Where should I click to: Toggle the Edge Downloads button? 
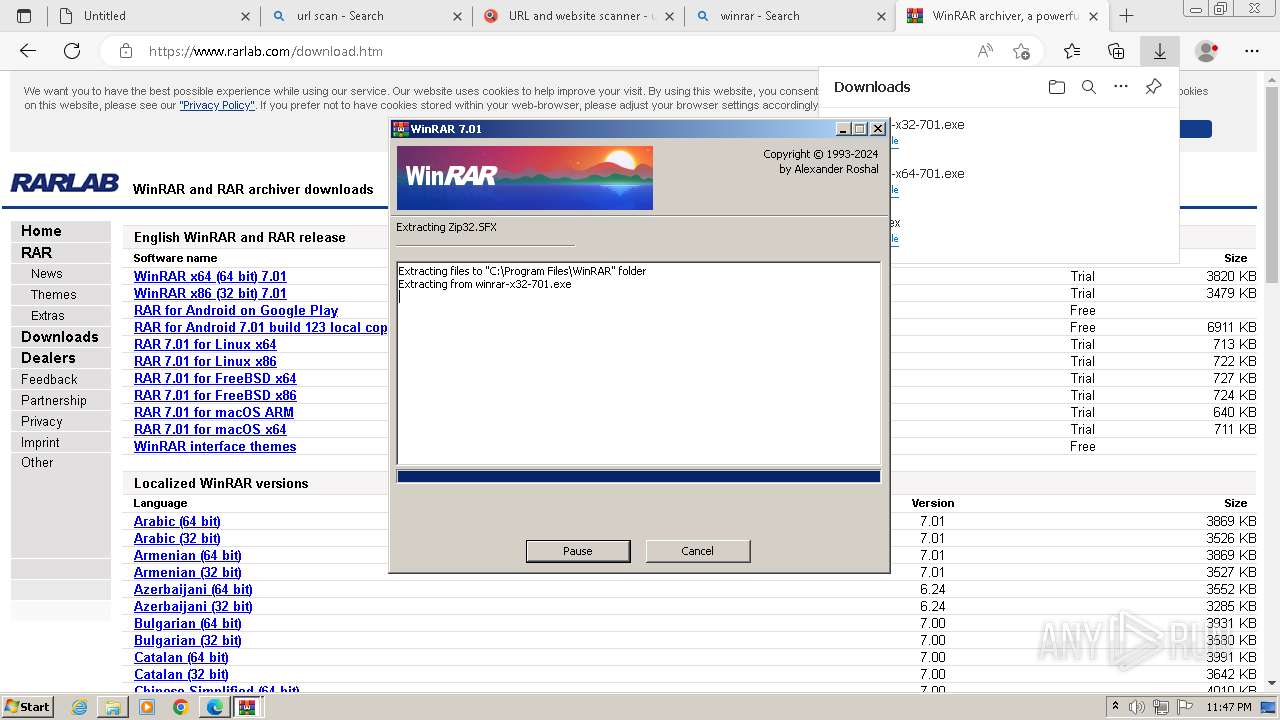click(1160, 51)
